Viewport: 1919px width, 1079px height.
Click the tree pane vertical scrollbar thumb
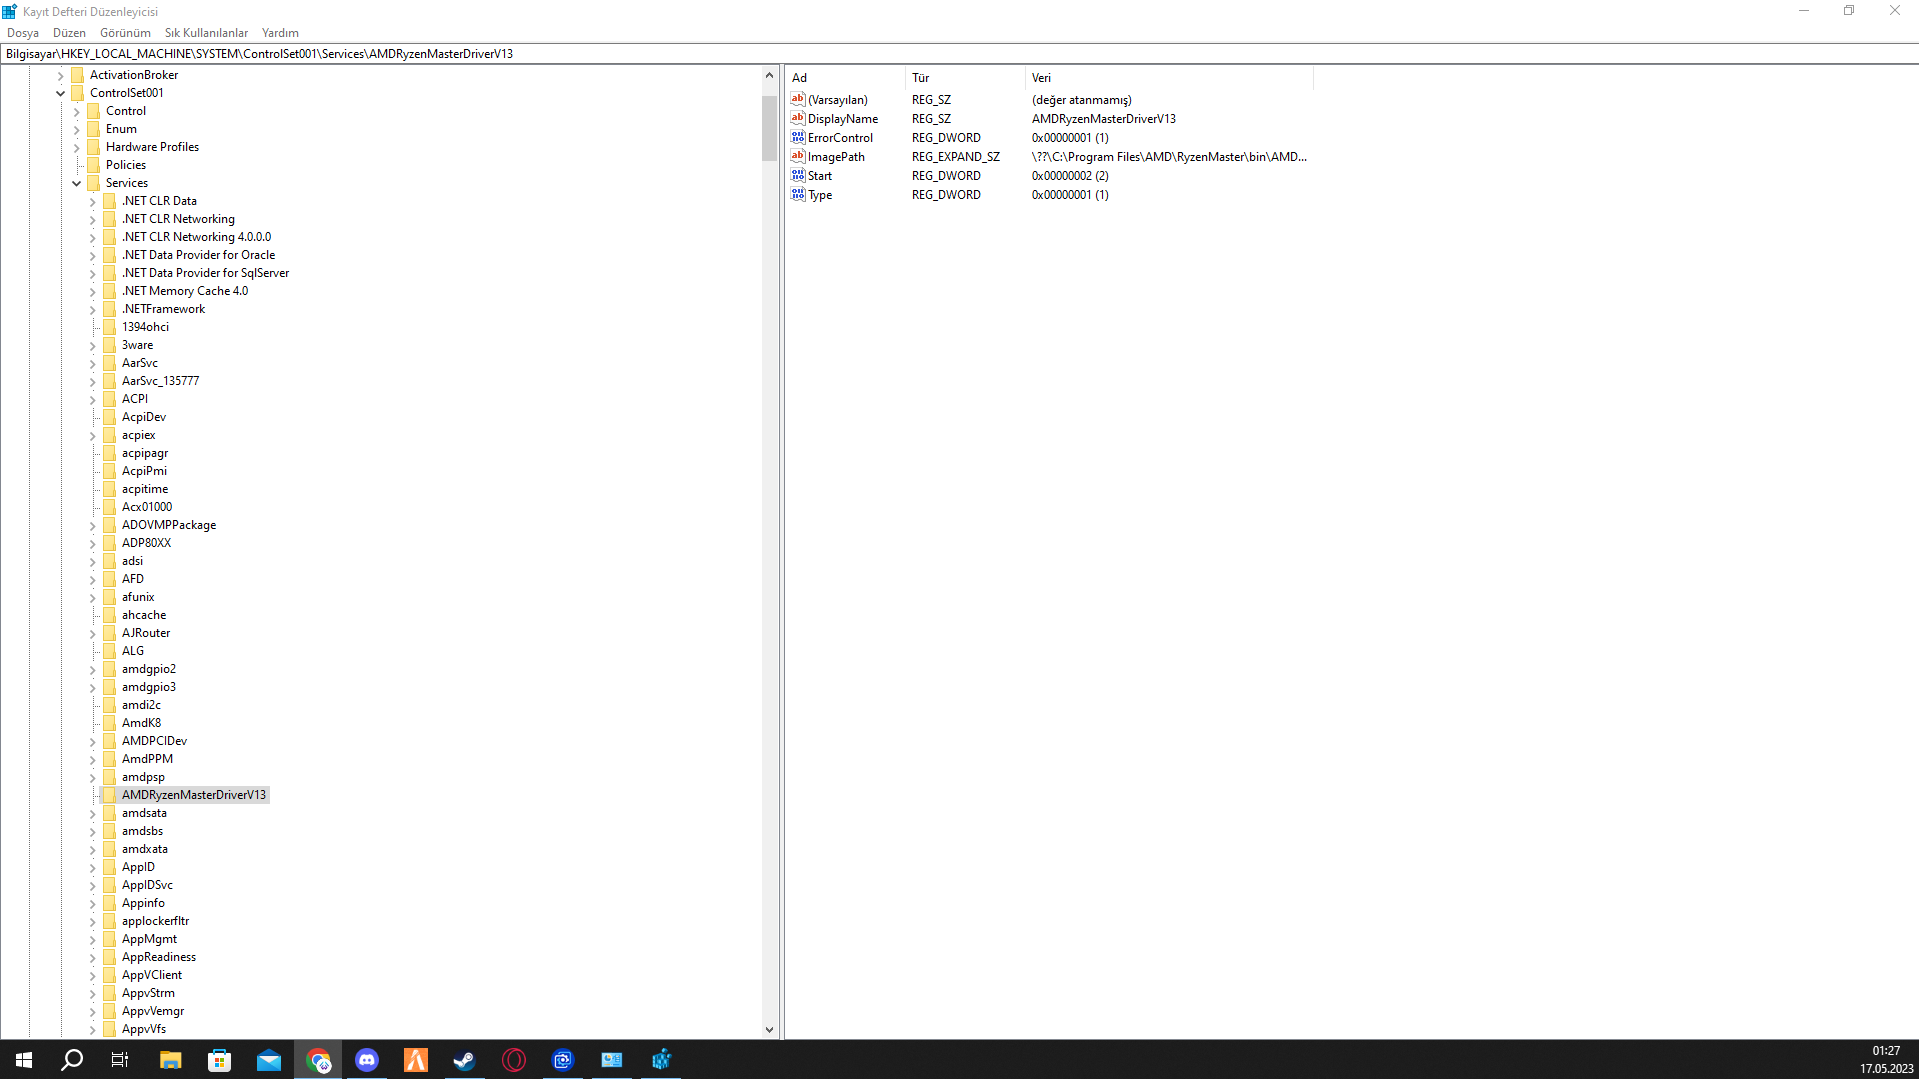(x=769, y=128)
